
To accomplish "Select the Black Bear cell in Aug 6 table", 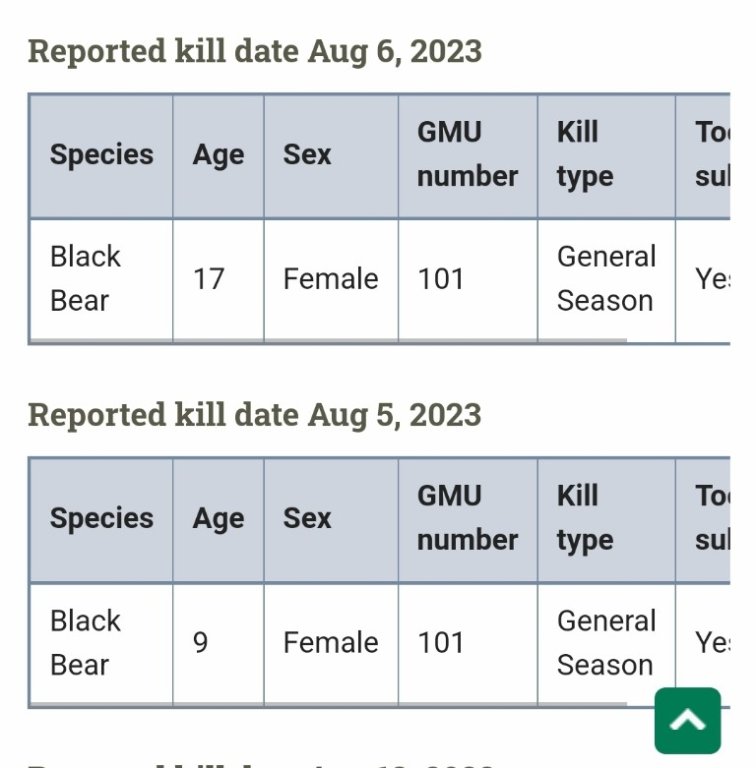I will click(x=86, y=279).
